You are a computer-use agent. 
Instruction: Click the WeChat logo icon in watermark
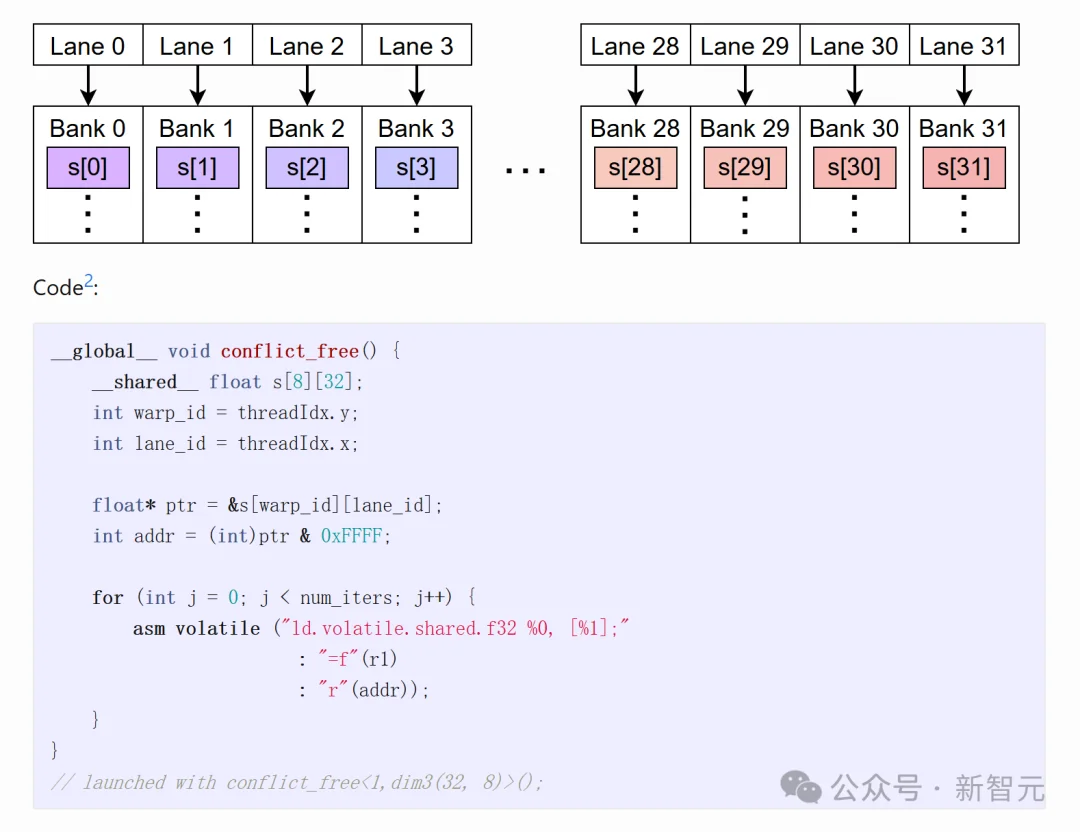point(803,787)
